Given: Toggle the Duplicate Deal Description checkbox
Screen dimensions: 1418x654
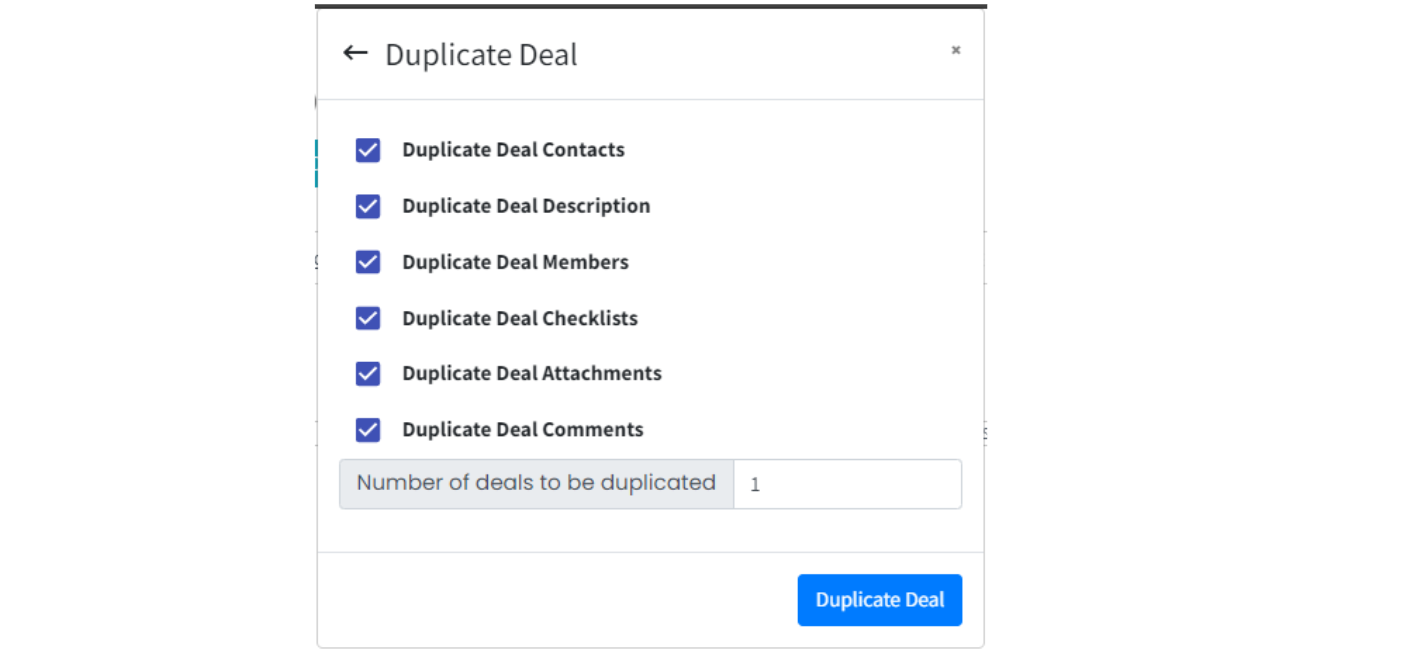Looking at the screenshot, I should click(368, 206).
